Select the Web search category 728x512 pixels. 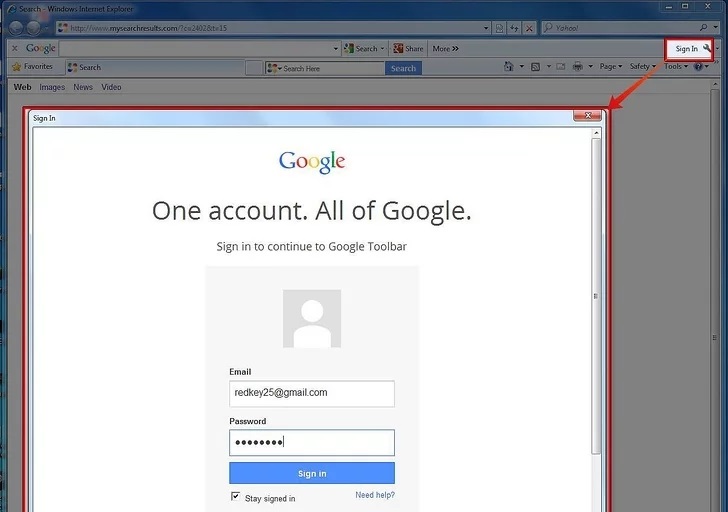(x=22, y=87)
